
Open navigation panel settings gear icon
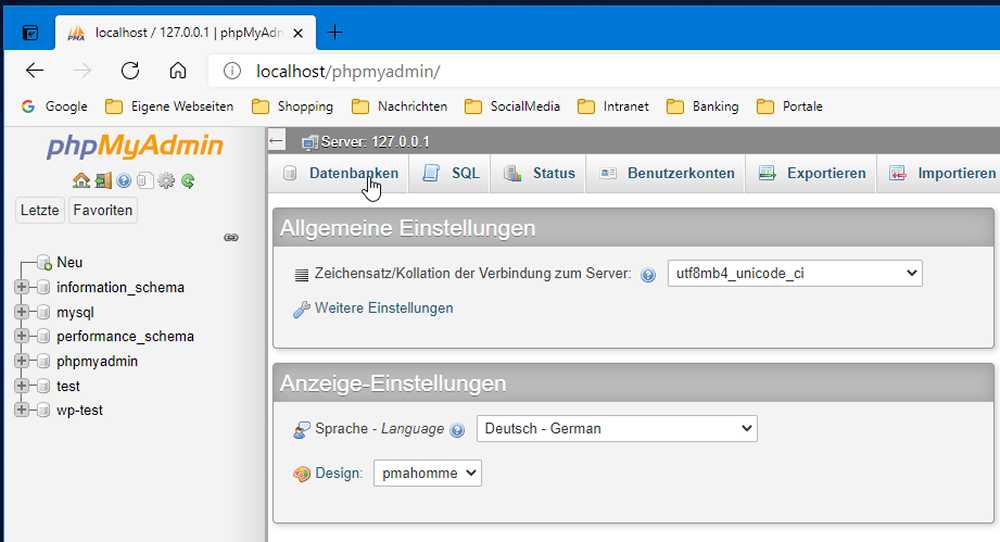[166, 180]
